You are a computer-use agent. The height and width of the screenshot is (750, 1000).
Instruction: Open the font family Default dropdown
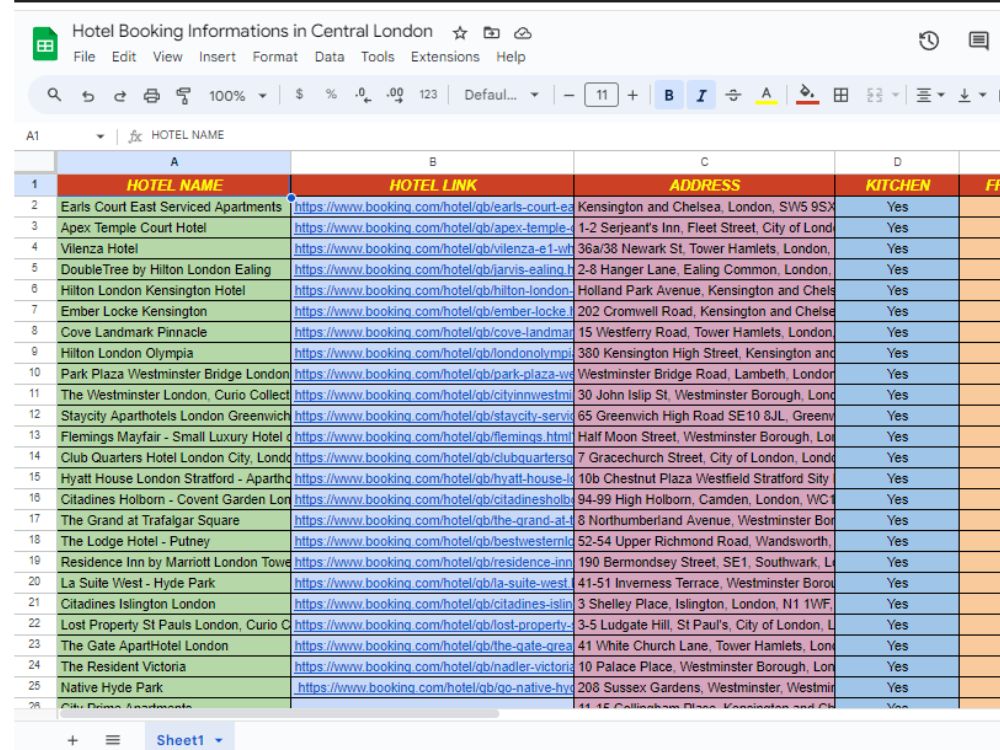point(501,95)
